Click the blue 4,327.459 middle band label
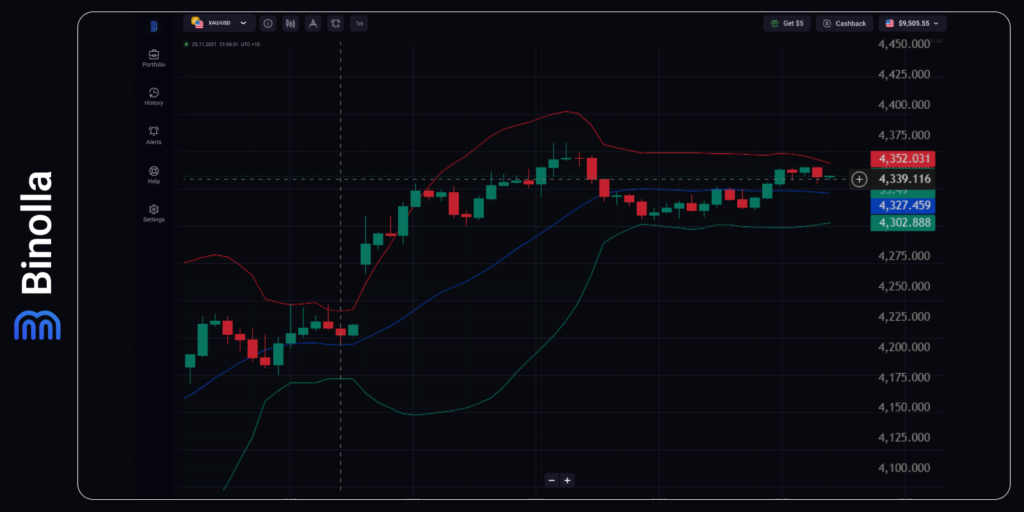 903,206
